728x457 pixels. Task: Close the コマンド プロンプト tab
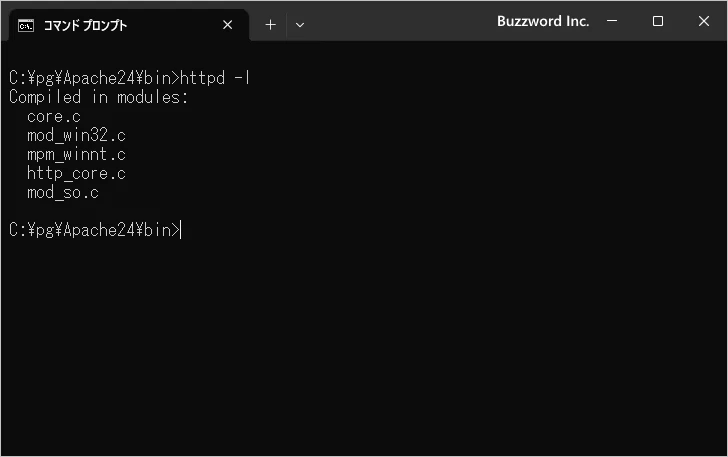[228, 25]
